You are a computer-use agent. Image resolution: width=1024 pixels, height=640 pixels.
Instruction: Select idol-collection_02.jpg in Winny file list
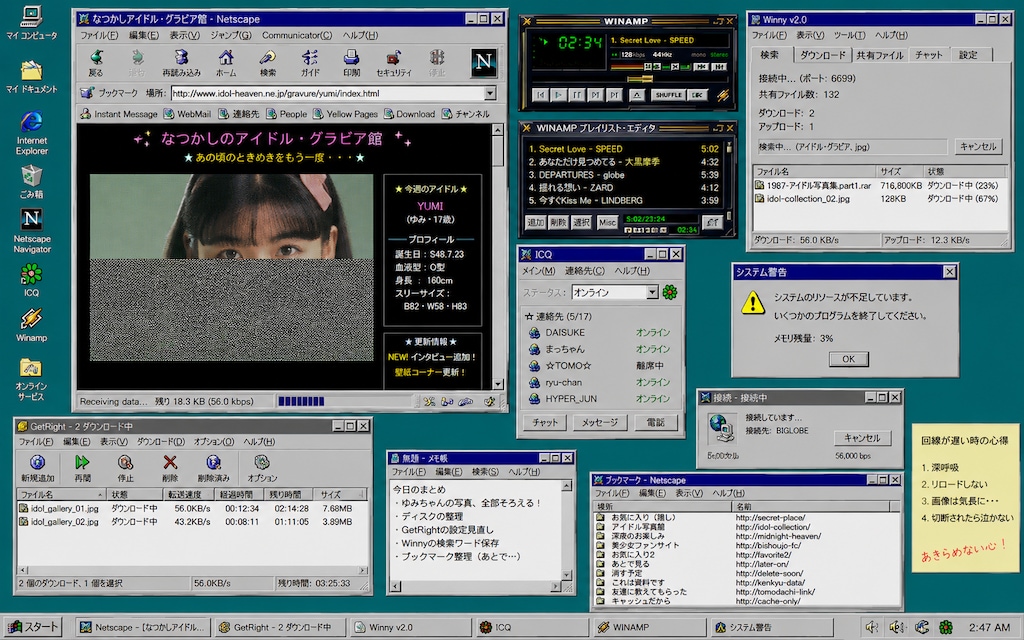pos(879,199)
